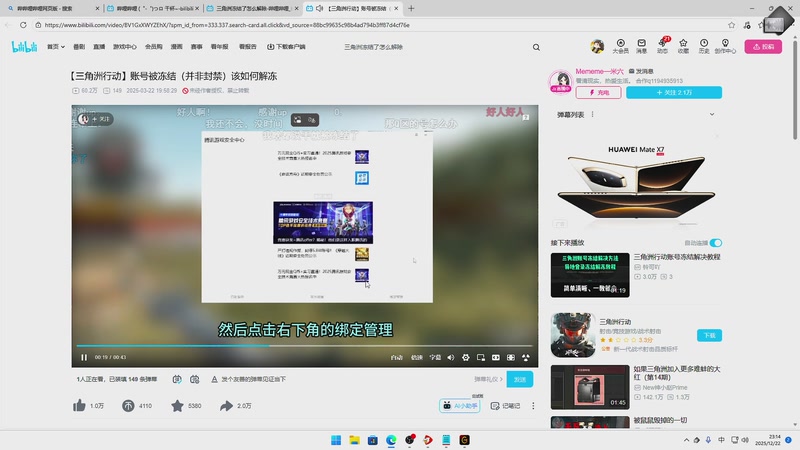Open 赛事 in the top navigation
This screenshot has width=800, height=450.
point(196,47)
